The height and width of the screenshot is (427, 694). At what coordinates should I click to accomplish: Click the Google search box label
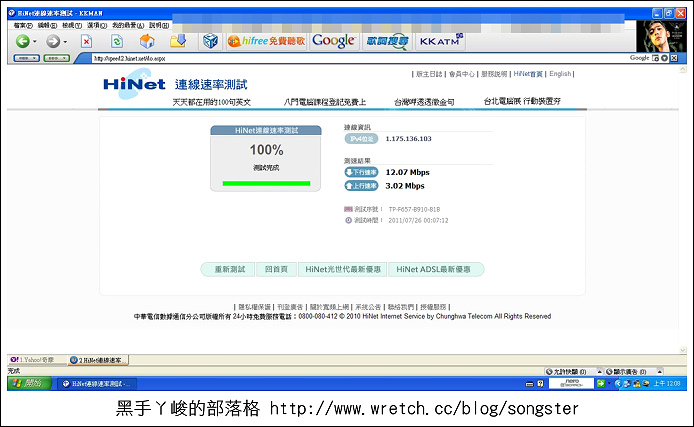click(639, 58)
